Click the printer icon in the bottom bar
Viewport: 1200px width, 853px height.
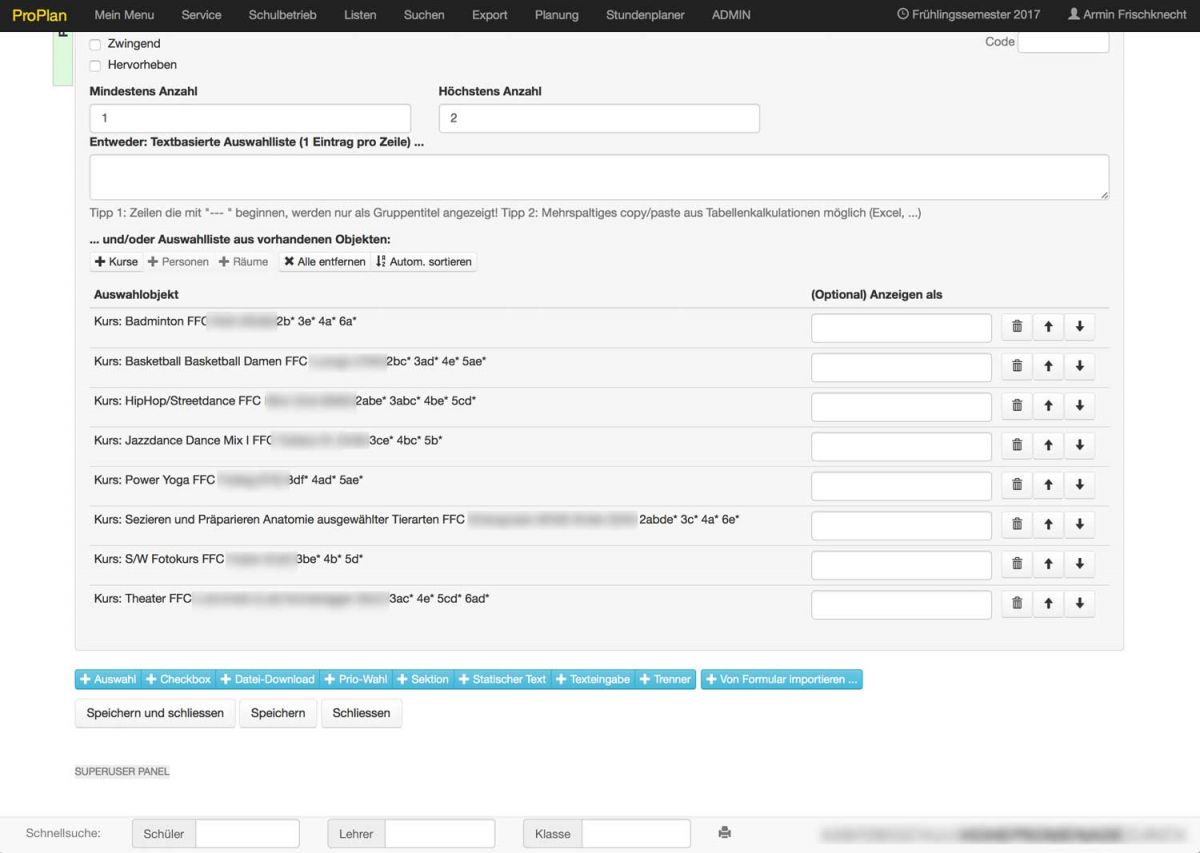725,833
